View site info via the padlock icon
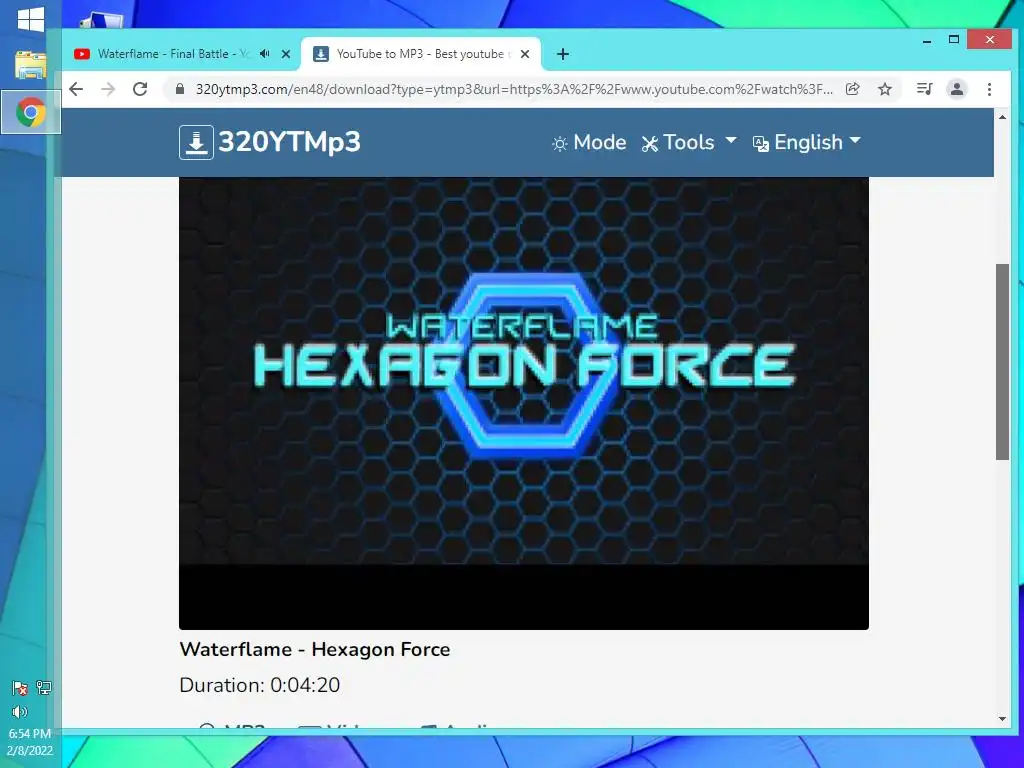Viewport: 1024px width, 768px height. coord(180,89)
